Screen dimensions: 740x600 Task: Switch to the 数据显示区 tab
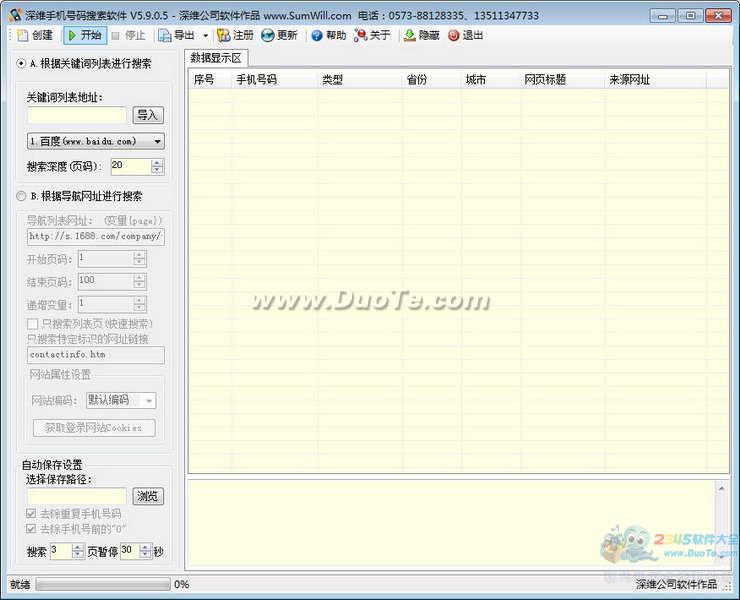pos(216,58)
